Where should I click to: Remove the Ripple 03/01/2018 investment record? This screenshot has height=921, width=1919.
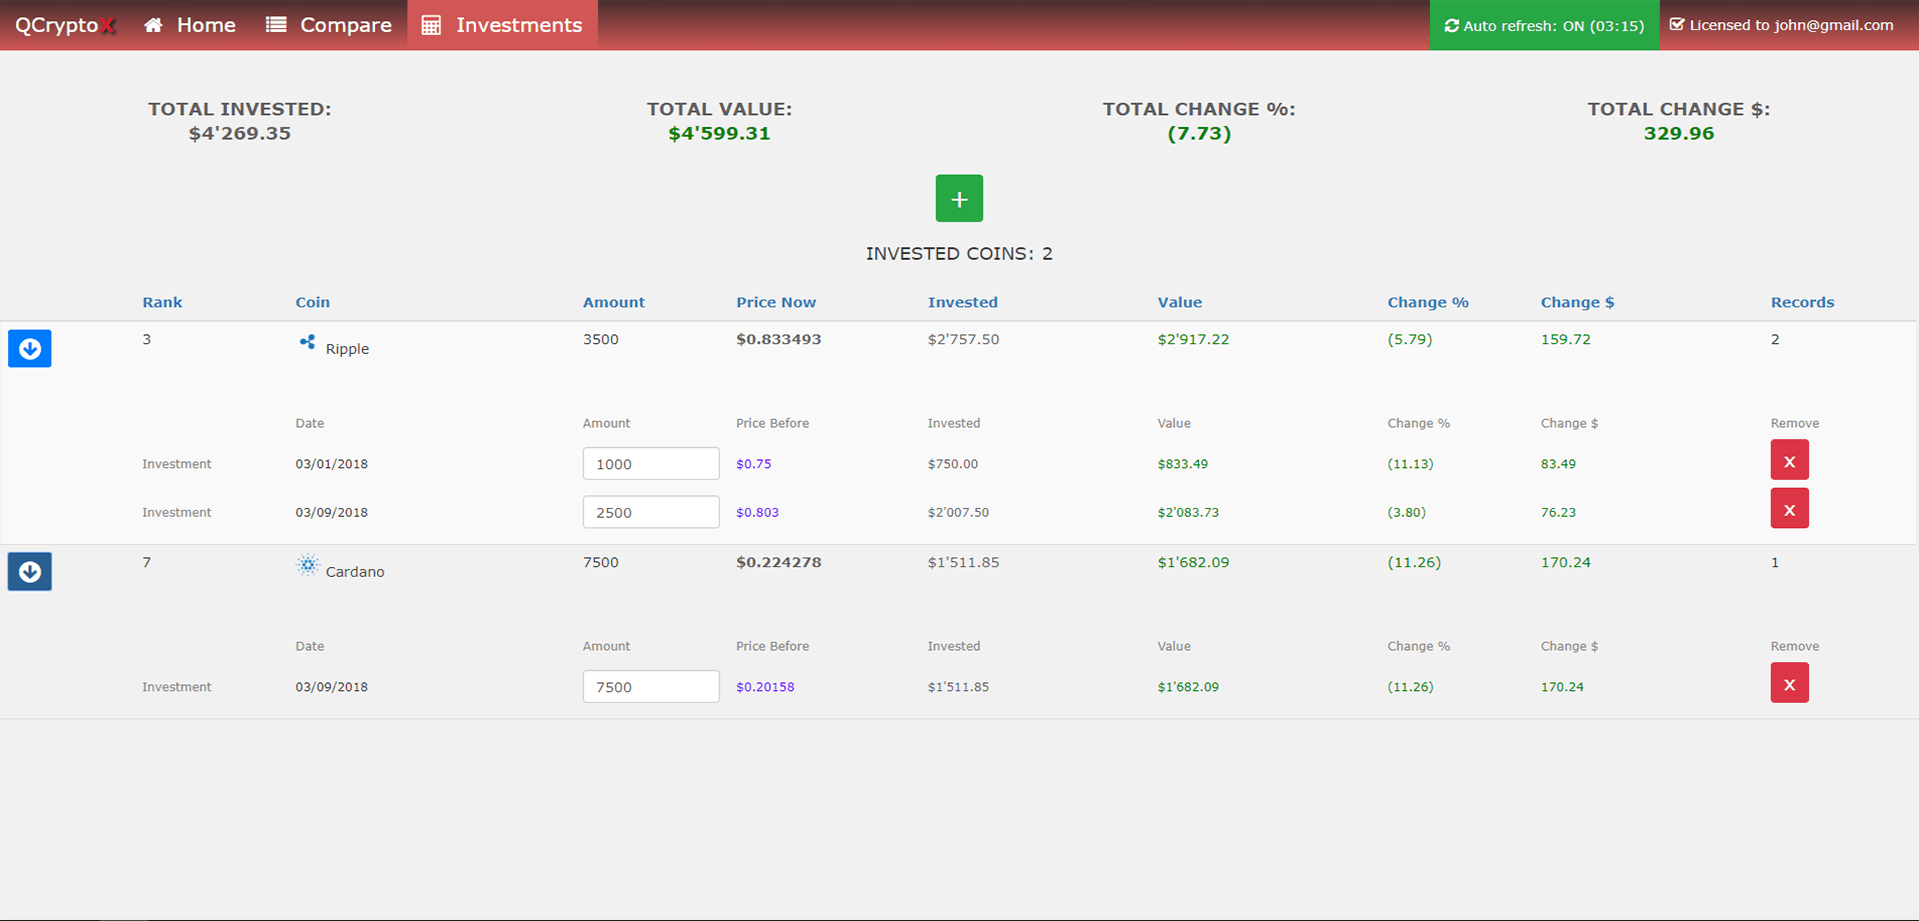point(1789,461)
